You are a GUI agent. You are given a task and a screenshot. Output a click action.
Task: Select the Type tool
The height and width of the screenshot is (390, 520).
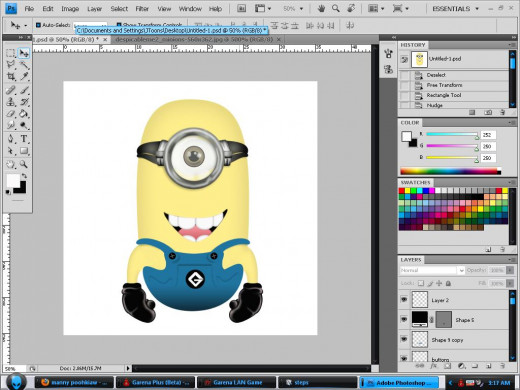[24, 139]
